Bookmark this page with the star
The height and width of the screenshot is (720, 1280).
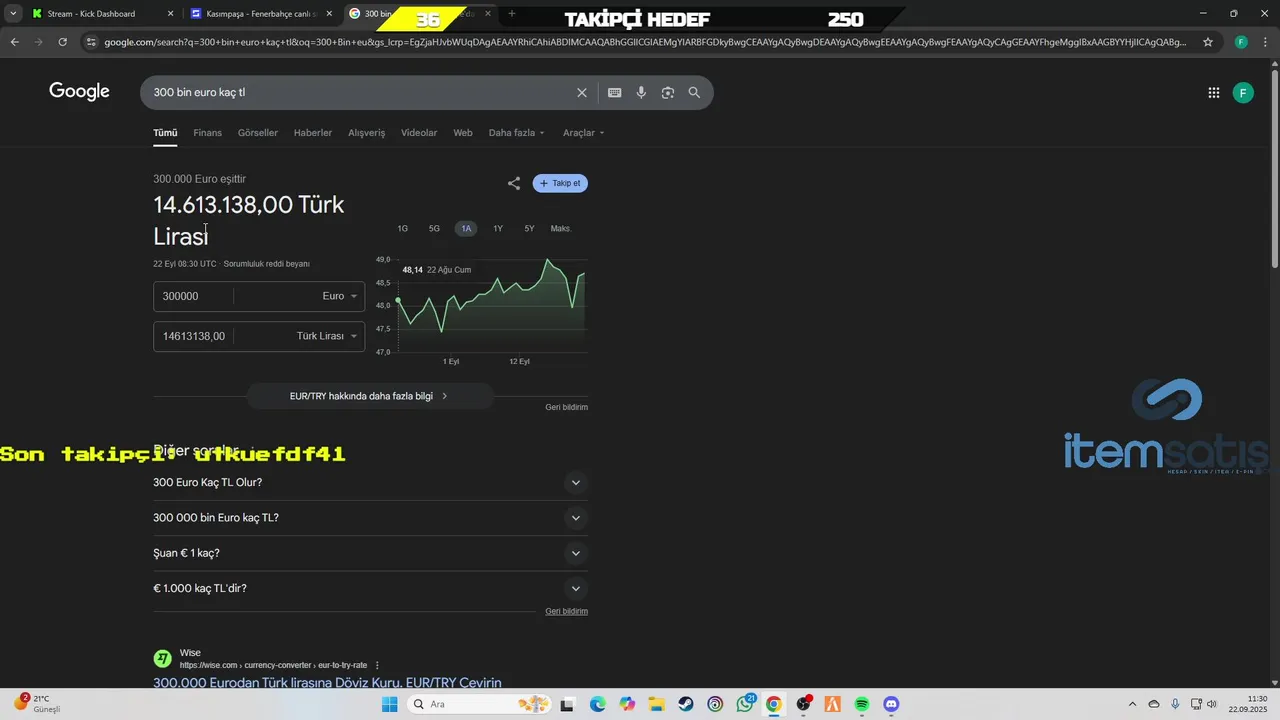click(x=1208, y=42)
